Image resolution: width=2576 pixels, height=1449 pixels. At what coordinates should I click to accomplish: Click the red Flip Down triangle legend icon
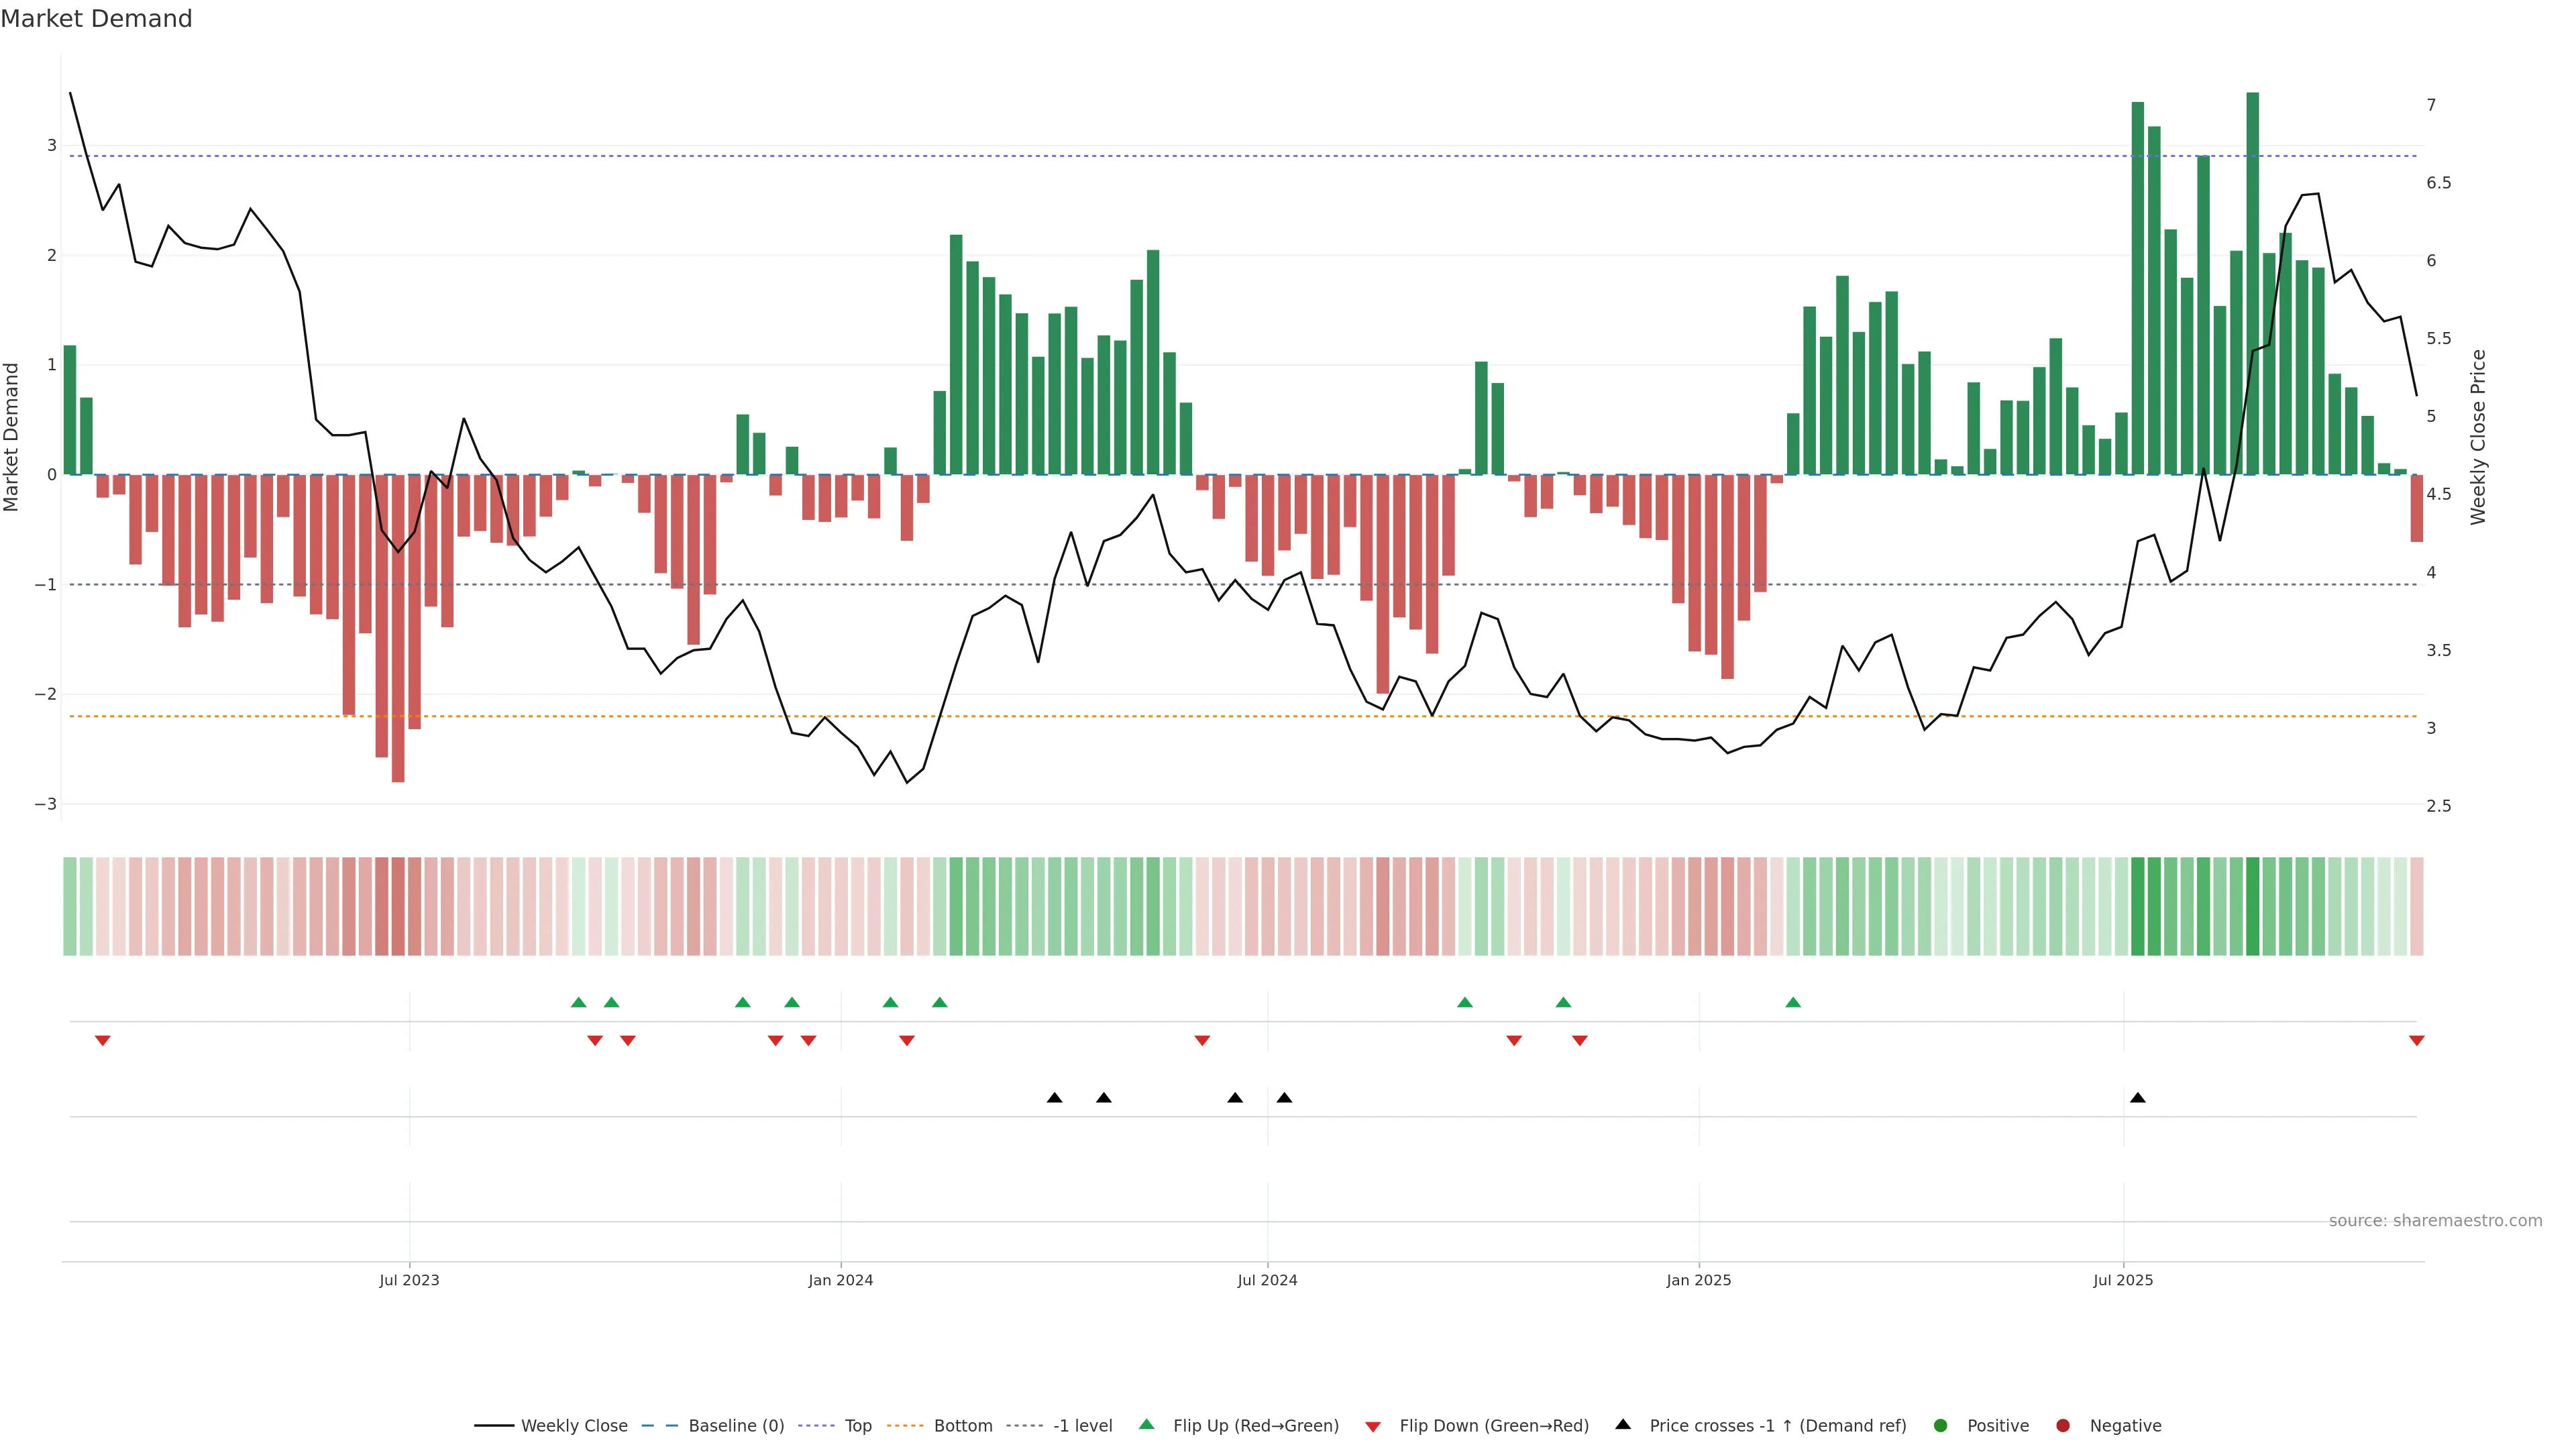click(x=1373, y=1426)
